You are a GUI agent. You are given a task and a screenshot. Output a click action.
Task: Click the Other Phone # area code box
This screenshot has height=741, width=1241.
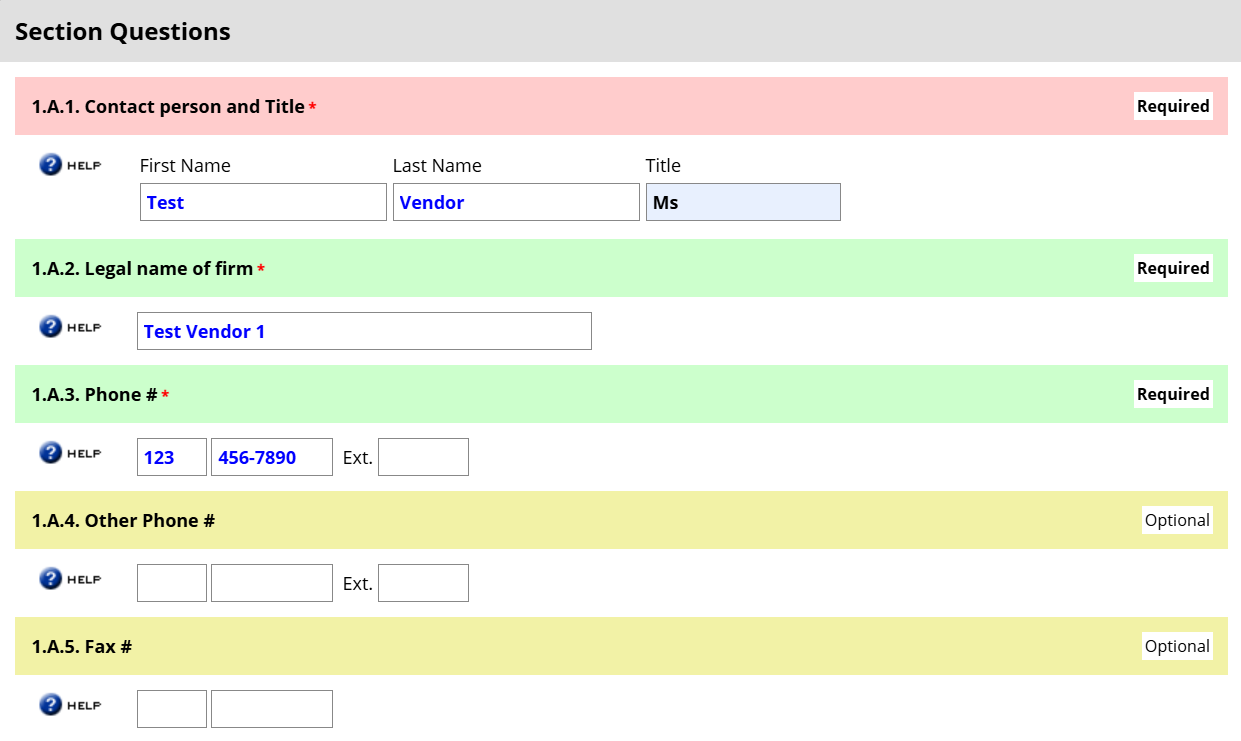pyautogui.click(x=172, y=583)
